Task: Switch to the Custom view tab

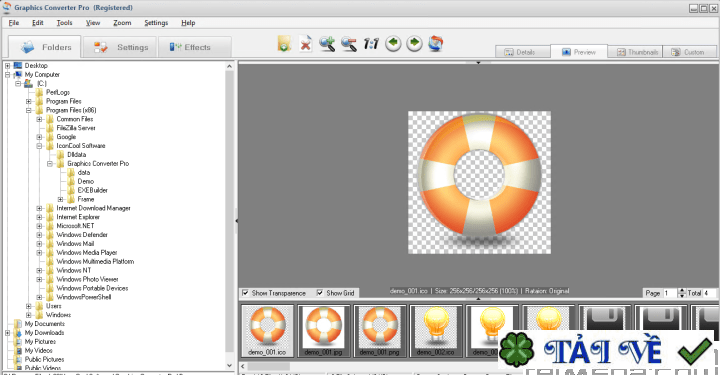Action: [689, 52]
